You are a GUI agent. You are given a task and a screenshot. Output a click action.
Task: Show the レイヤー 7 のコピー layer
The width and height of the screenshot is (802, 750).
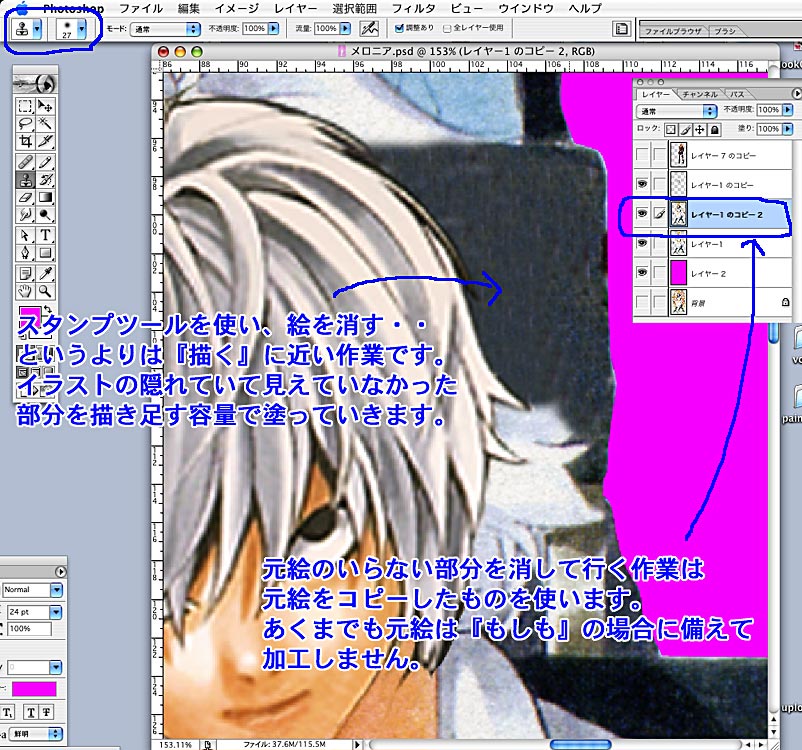click(x=642, y=155)
